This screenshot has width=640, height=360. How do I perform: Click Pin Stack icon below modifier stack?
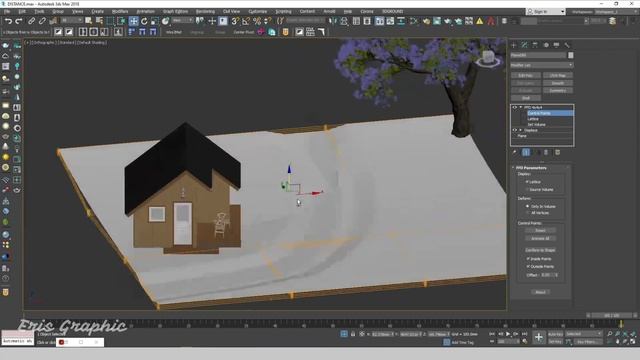point(515,152)
